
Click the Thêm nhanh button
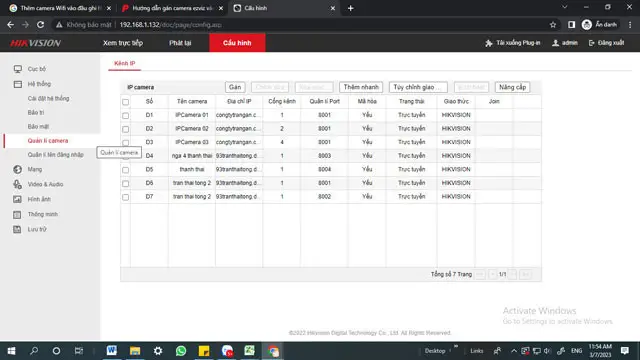361,87
